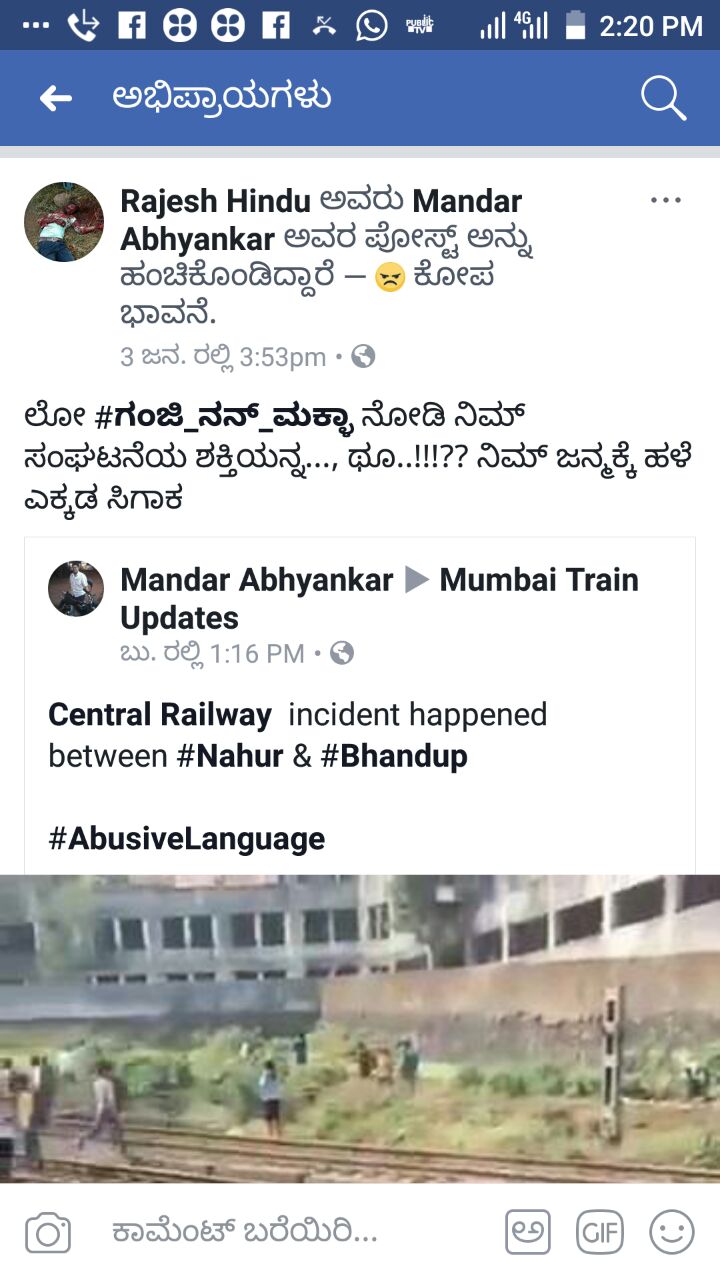720x1280 pixels.
Task: Open Mandar Abhyankar link in share header
Action: (320, 220)
